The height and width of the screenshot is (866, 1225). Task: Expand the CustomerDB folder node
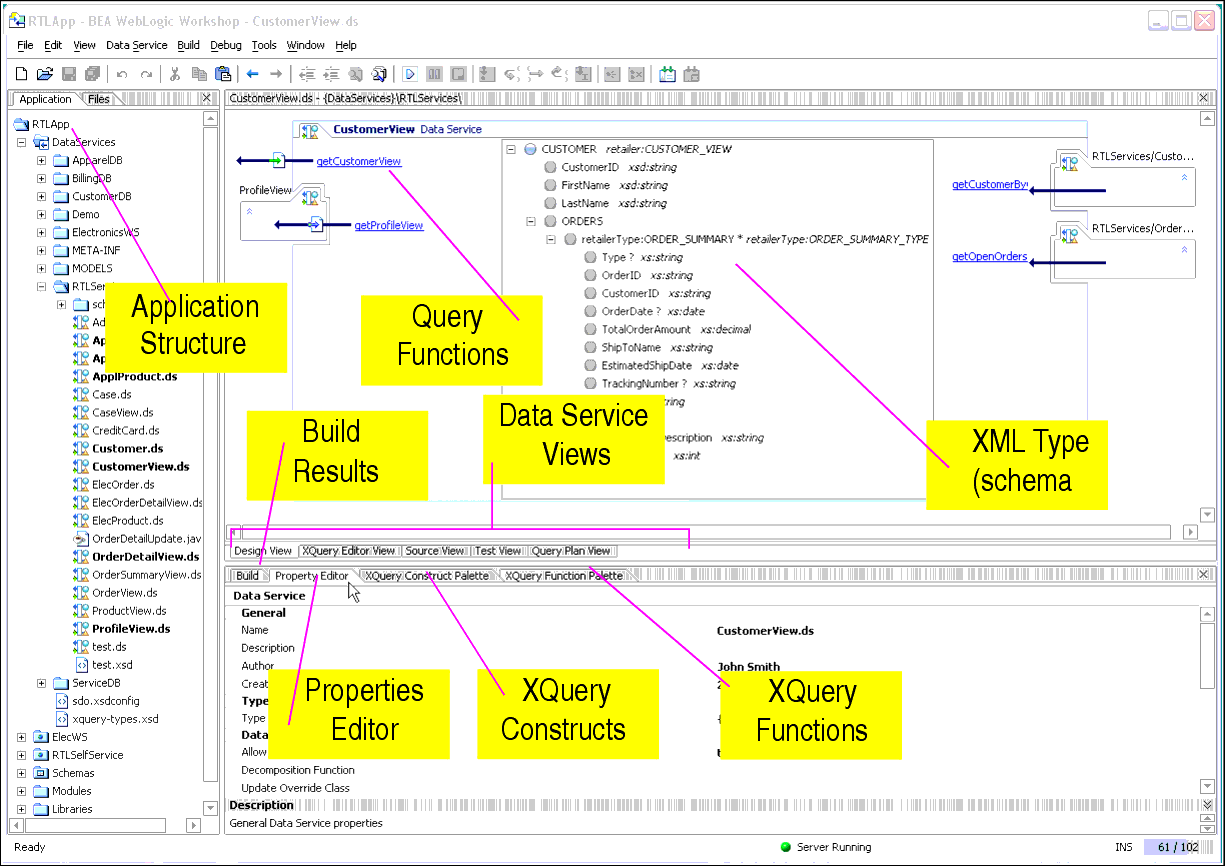41,197
